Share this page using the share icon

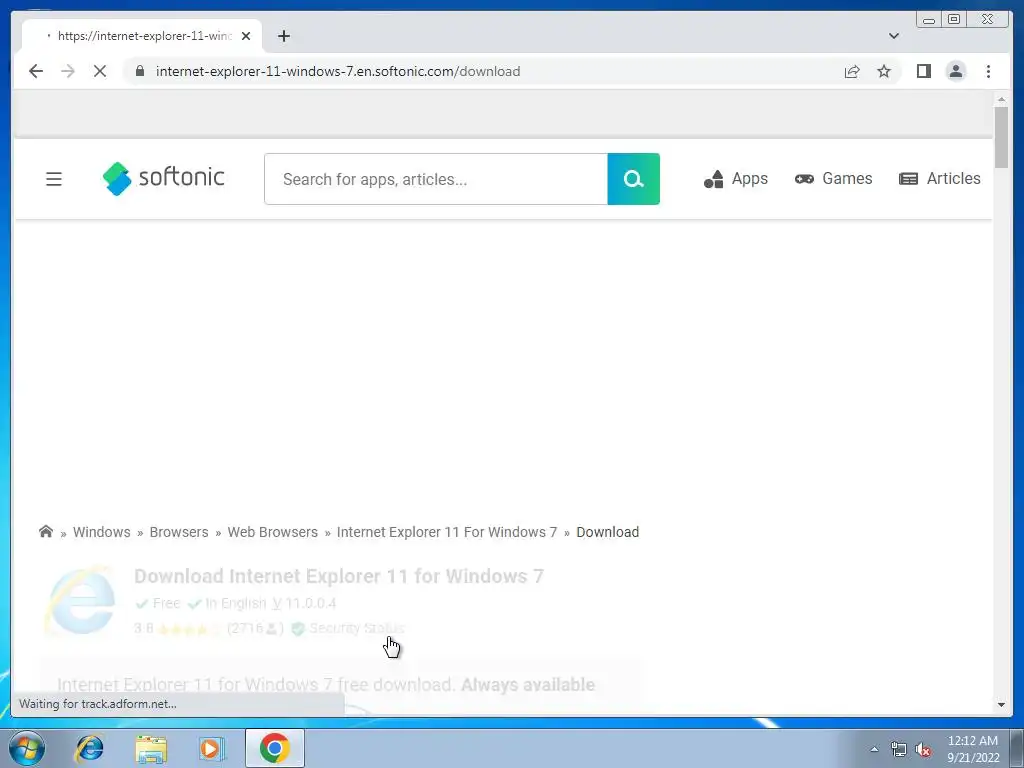[x=852, y=71]
